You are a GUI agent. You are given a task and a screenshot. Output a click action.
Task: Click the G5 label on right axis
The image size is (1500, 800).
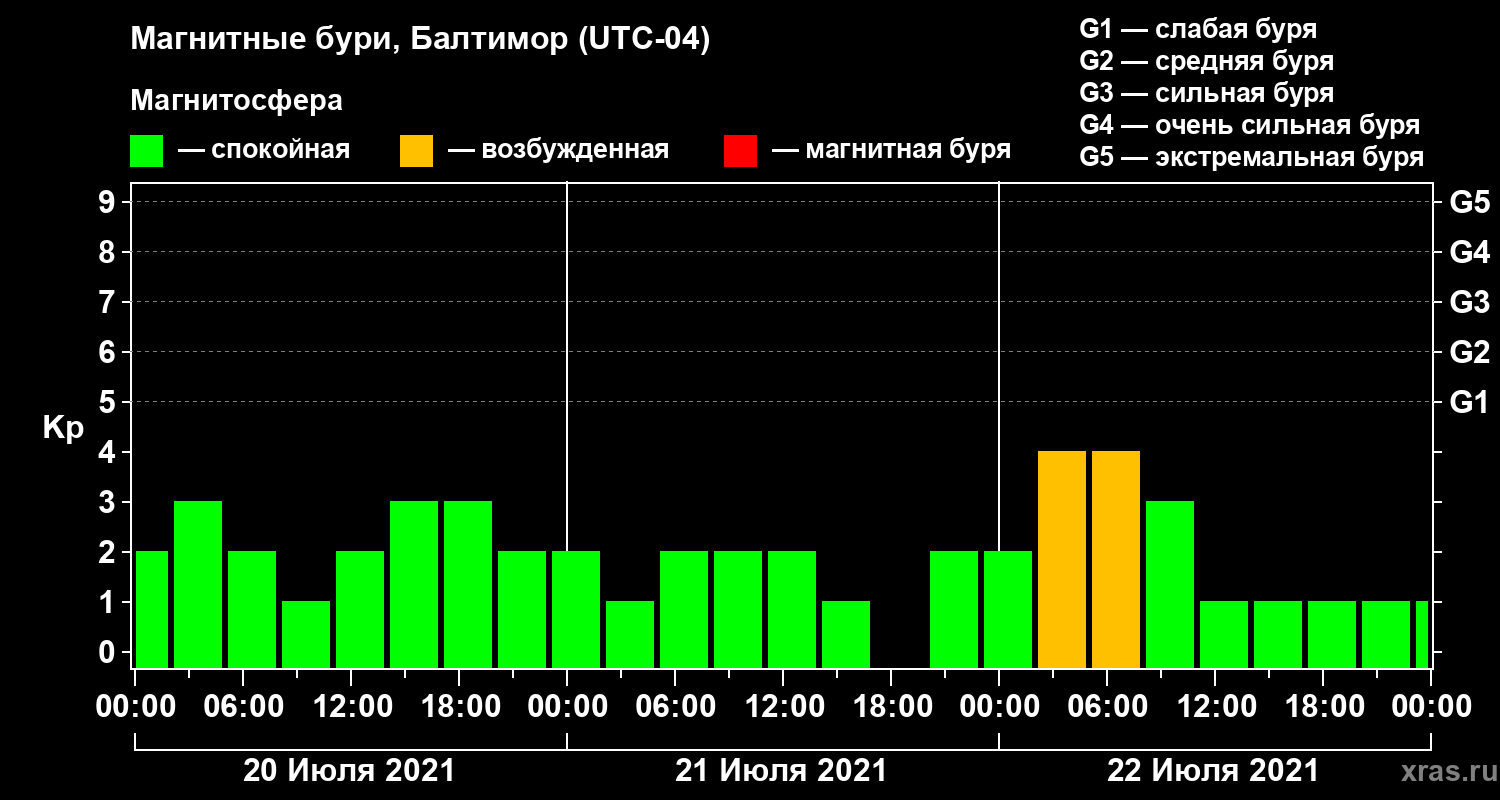click(x=1469, y=202)
